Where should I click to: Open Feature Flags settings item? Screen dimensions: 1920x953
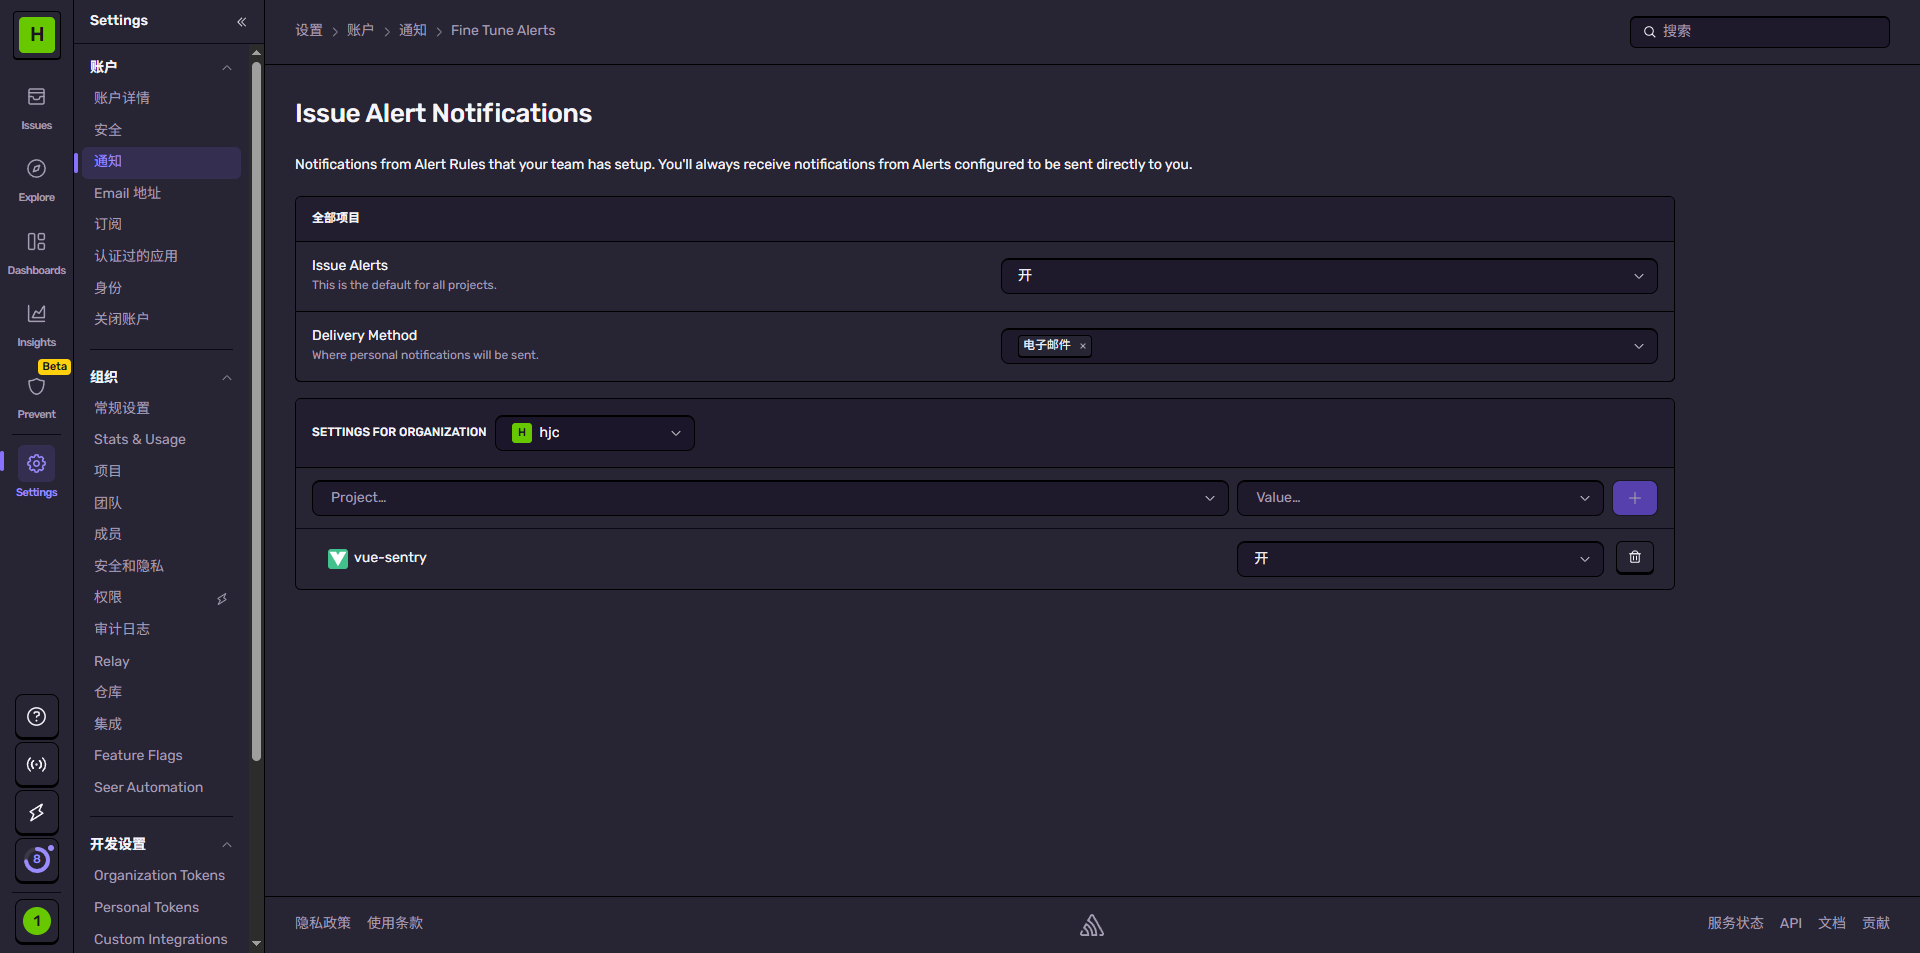pyautogui.click(x=138, y=756)
